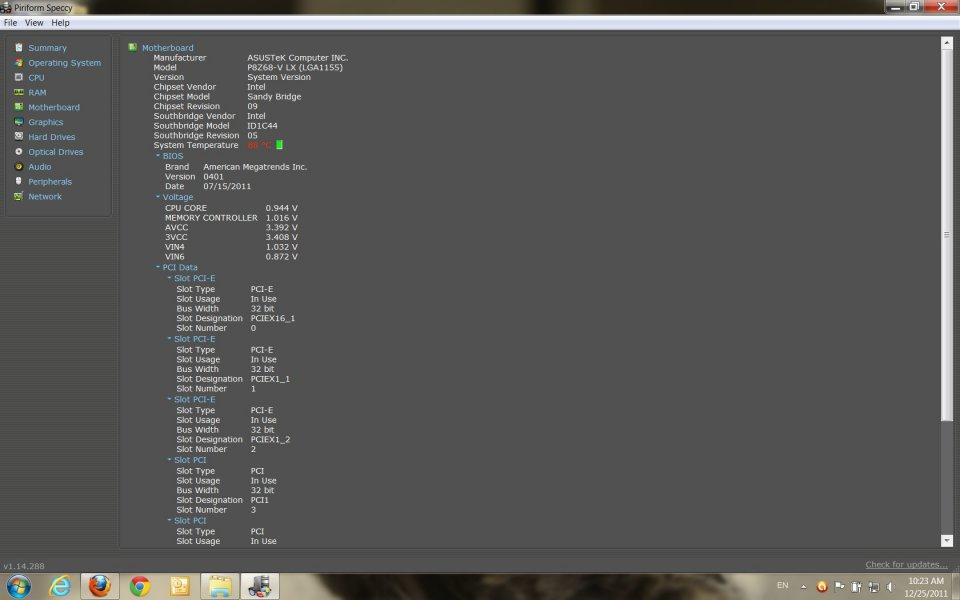Show the Network section
The width and height of the screenshot is (960, 600).
pyautogui.click(x=45, y=197)
